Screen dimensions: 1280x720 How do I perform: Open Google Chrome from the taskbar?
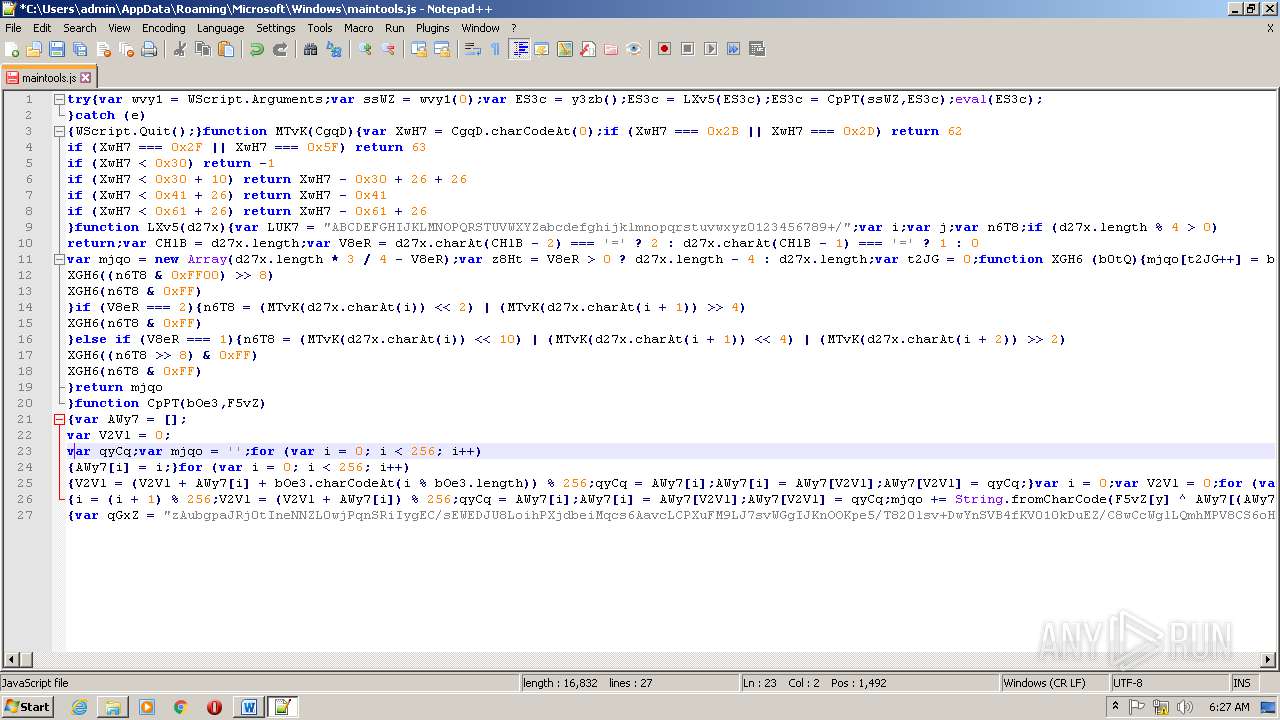click(x=180, y=707)
